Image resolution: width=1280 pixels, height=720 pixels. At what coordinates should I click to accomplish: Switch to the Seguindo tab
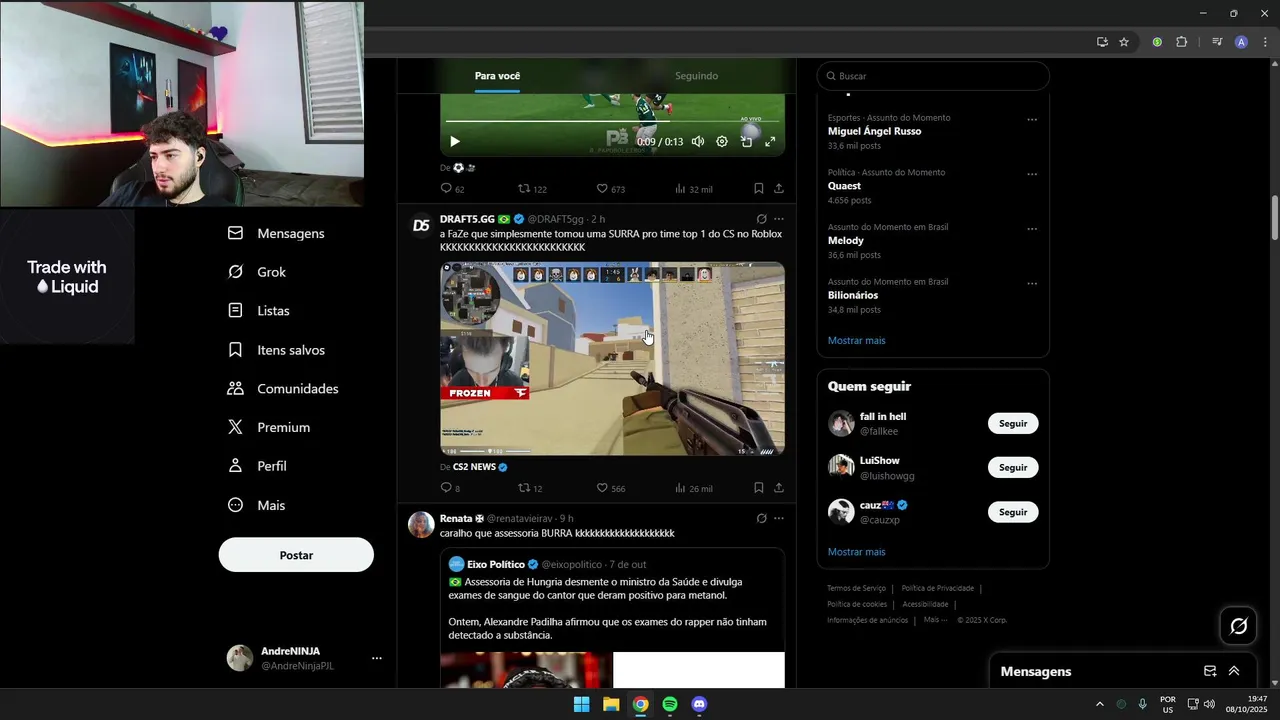[x=696, y=76]
